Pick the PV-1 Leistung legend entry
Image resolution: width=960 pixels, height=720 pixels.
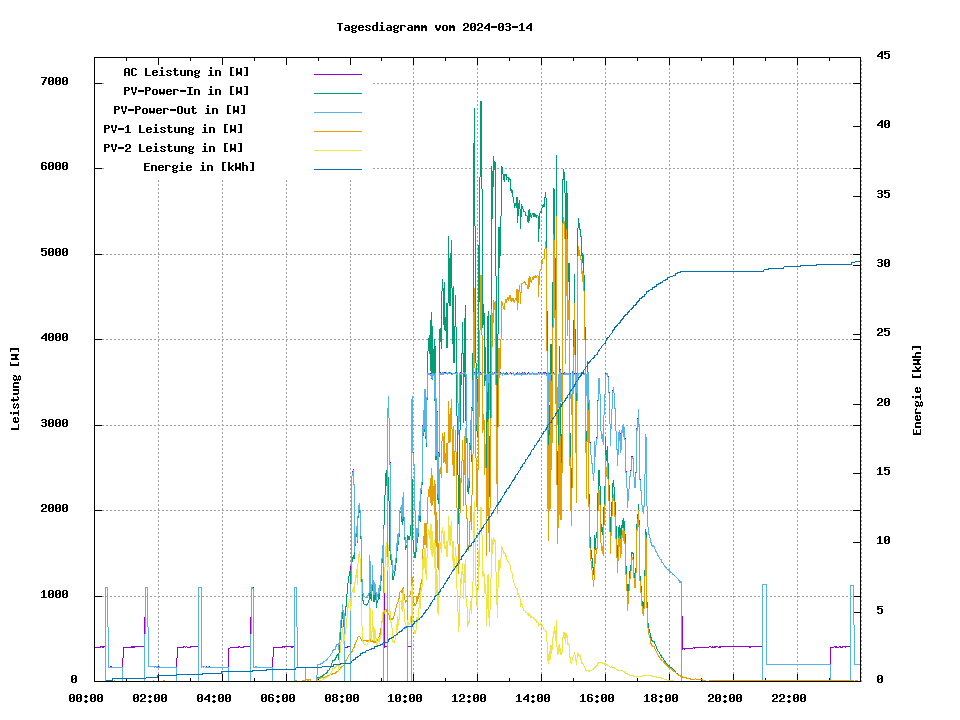(x=172, y=129)
